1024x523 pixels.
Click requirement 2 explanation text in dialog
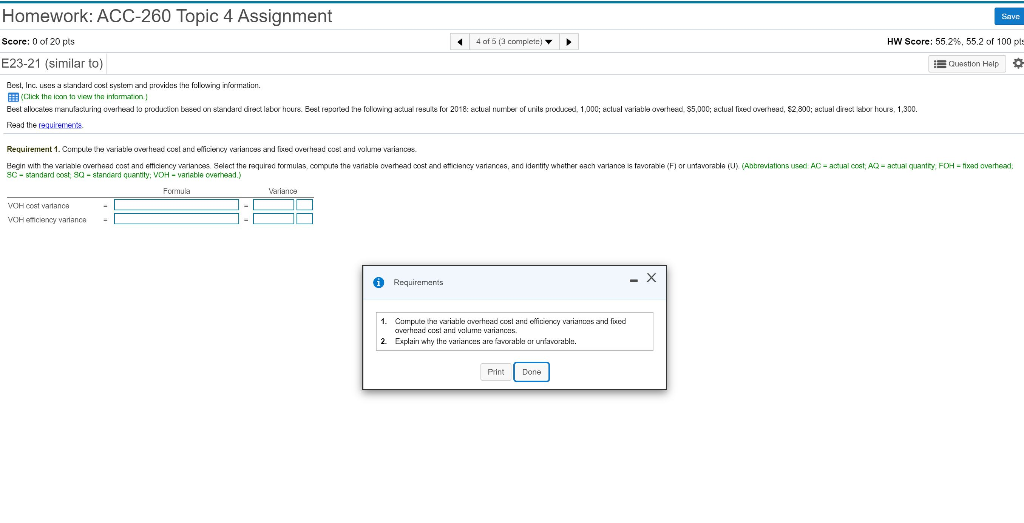pos(486,341)
